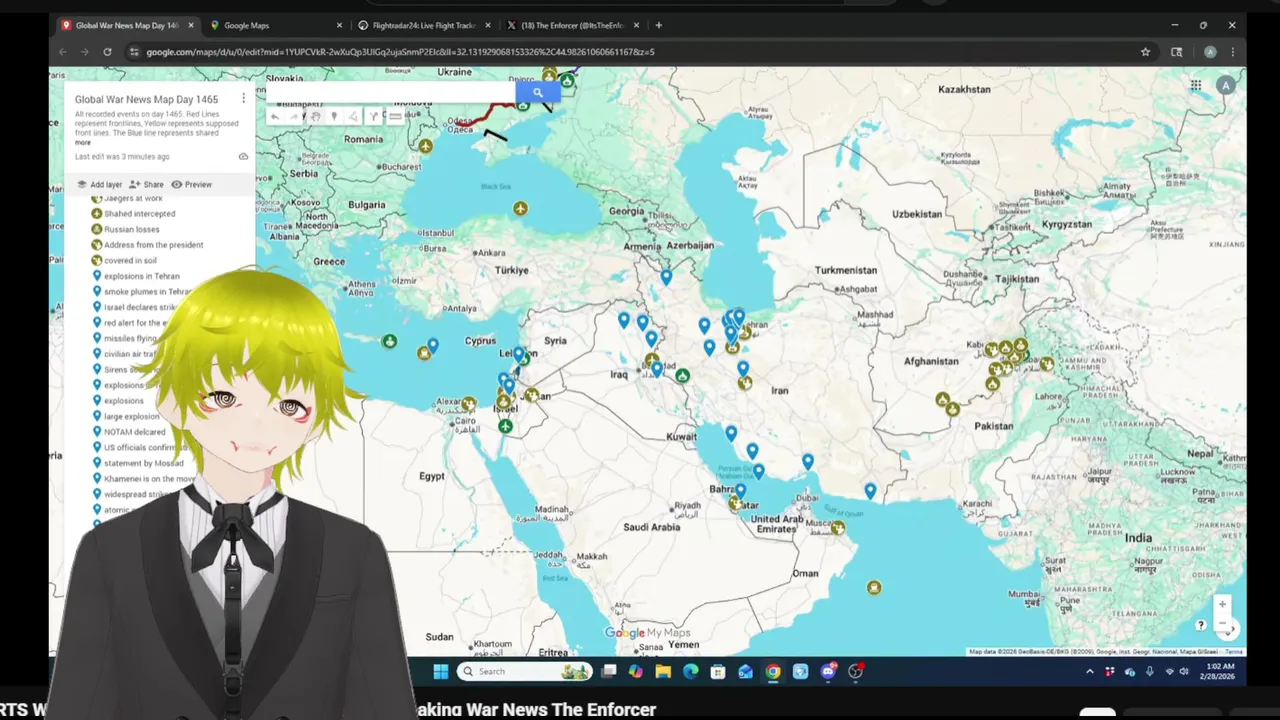
Task: Click the blue pin near Muscat
Action: pyautogui.click(x=870, y=491)
